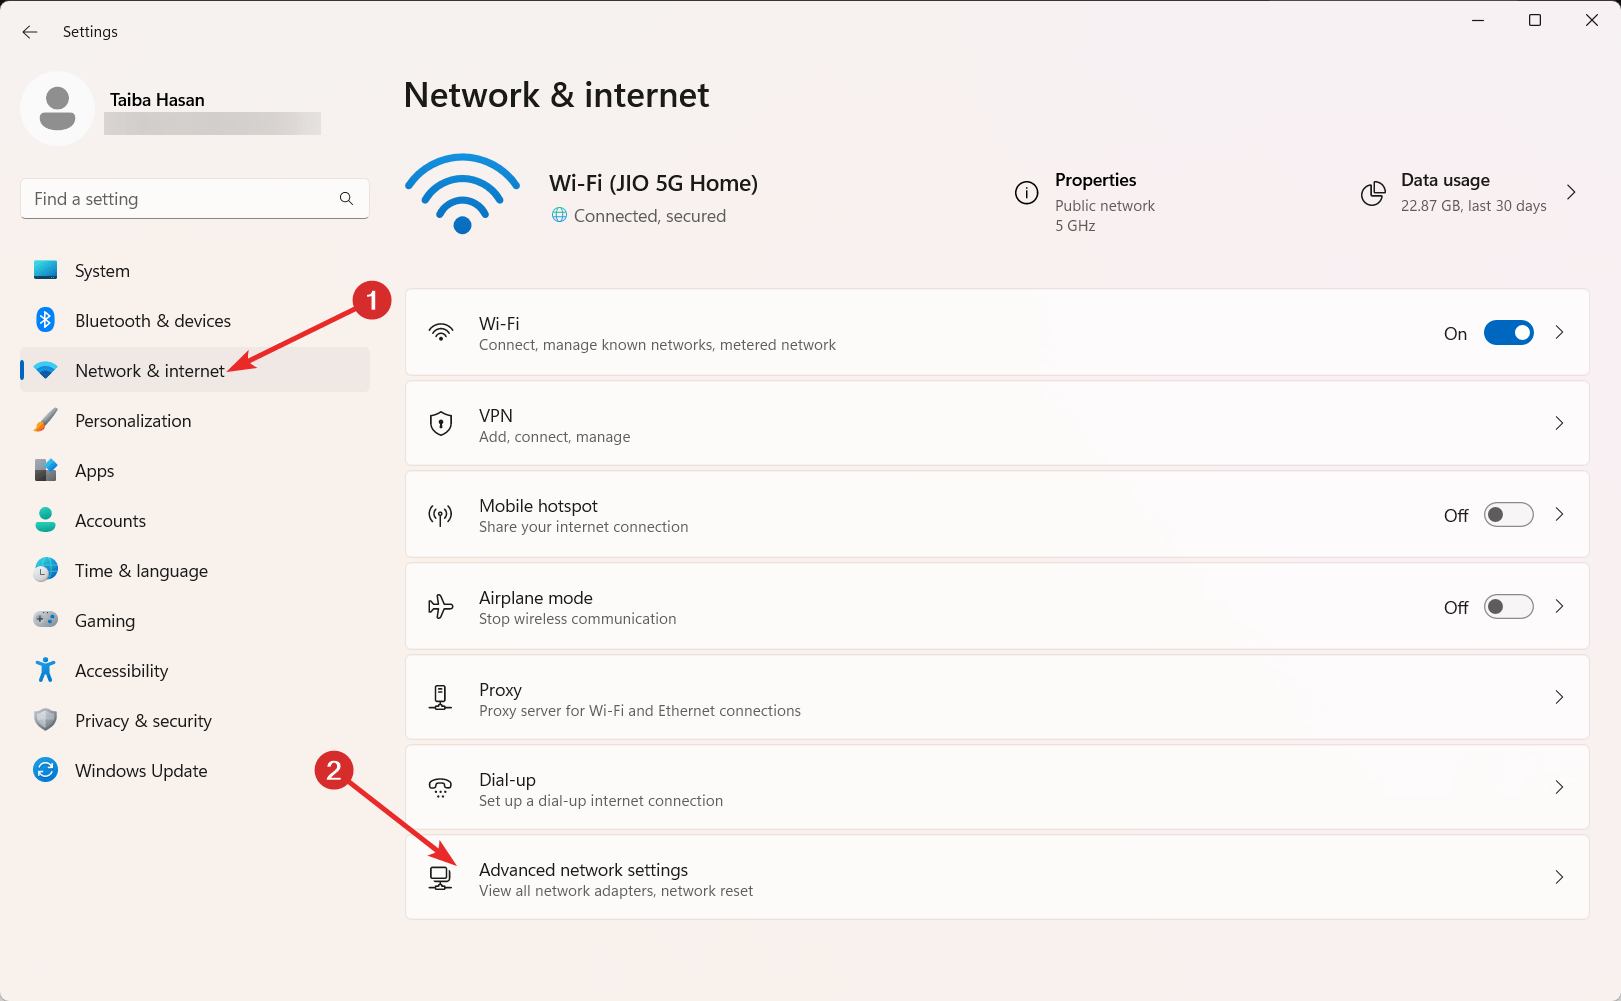The height and width of the screenshot is (1001, 1621).
Task: Turn on Airplane mode toggle
Action: coord(1508,606)
